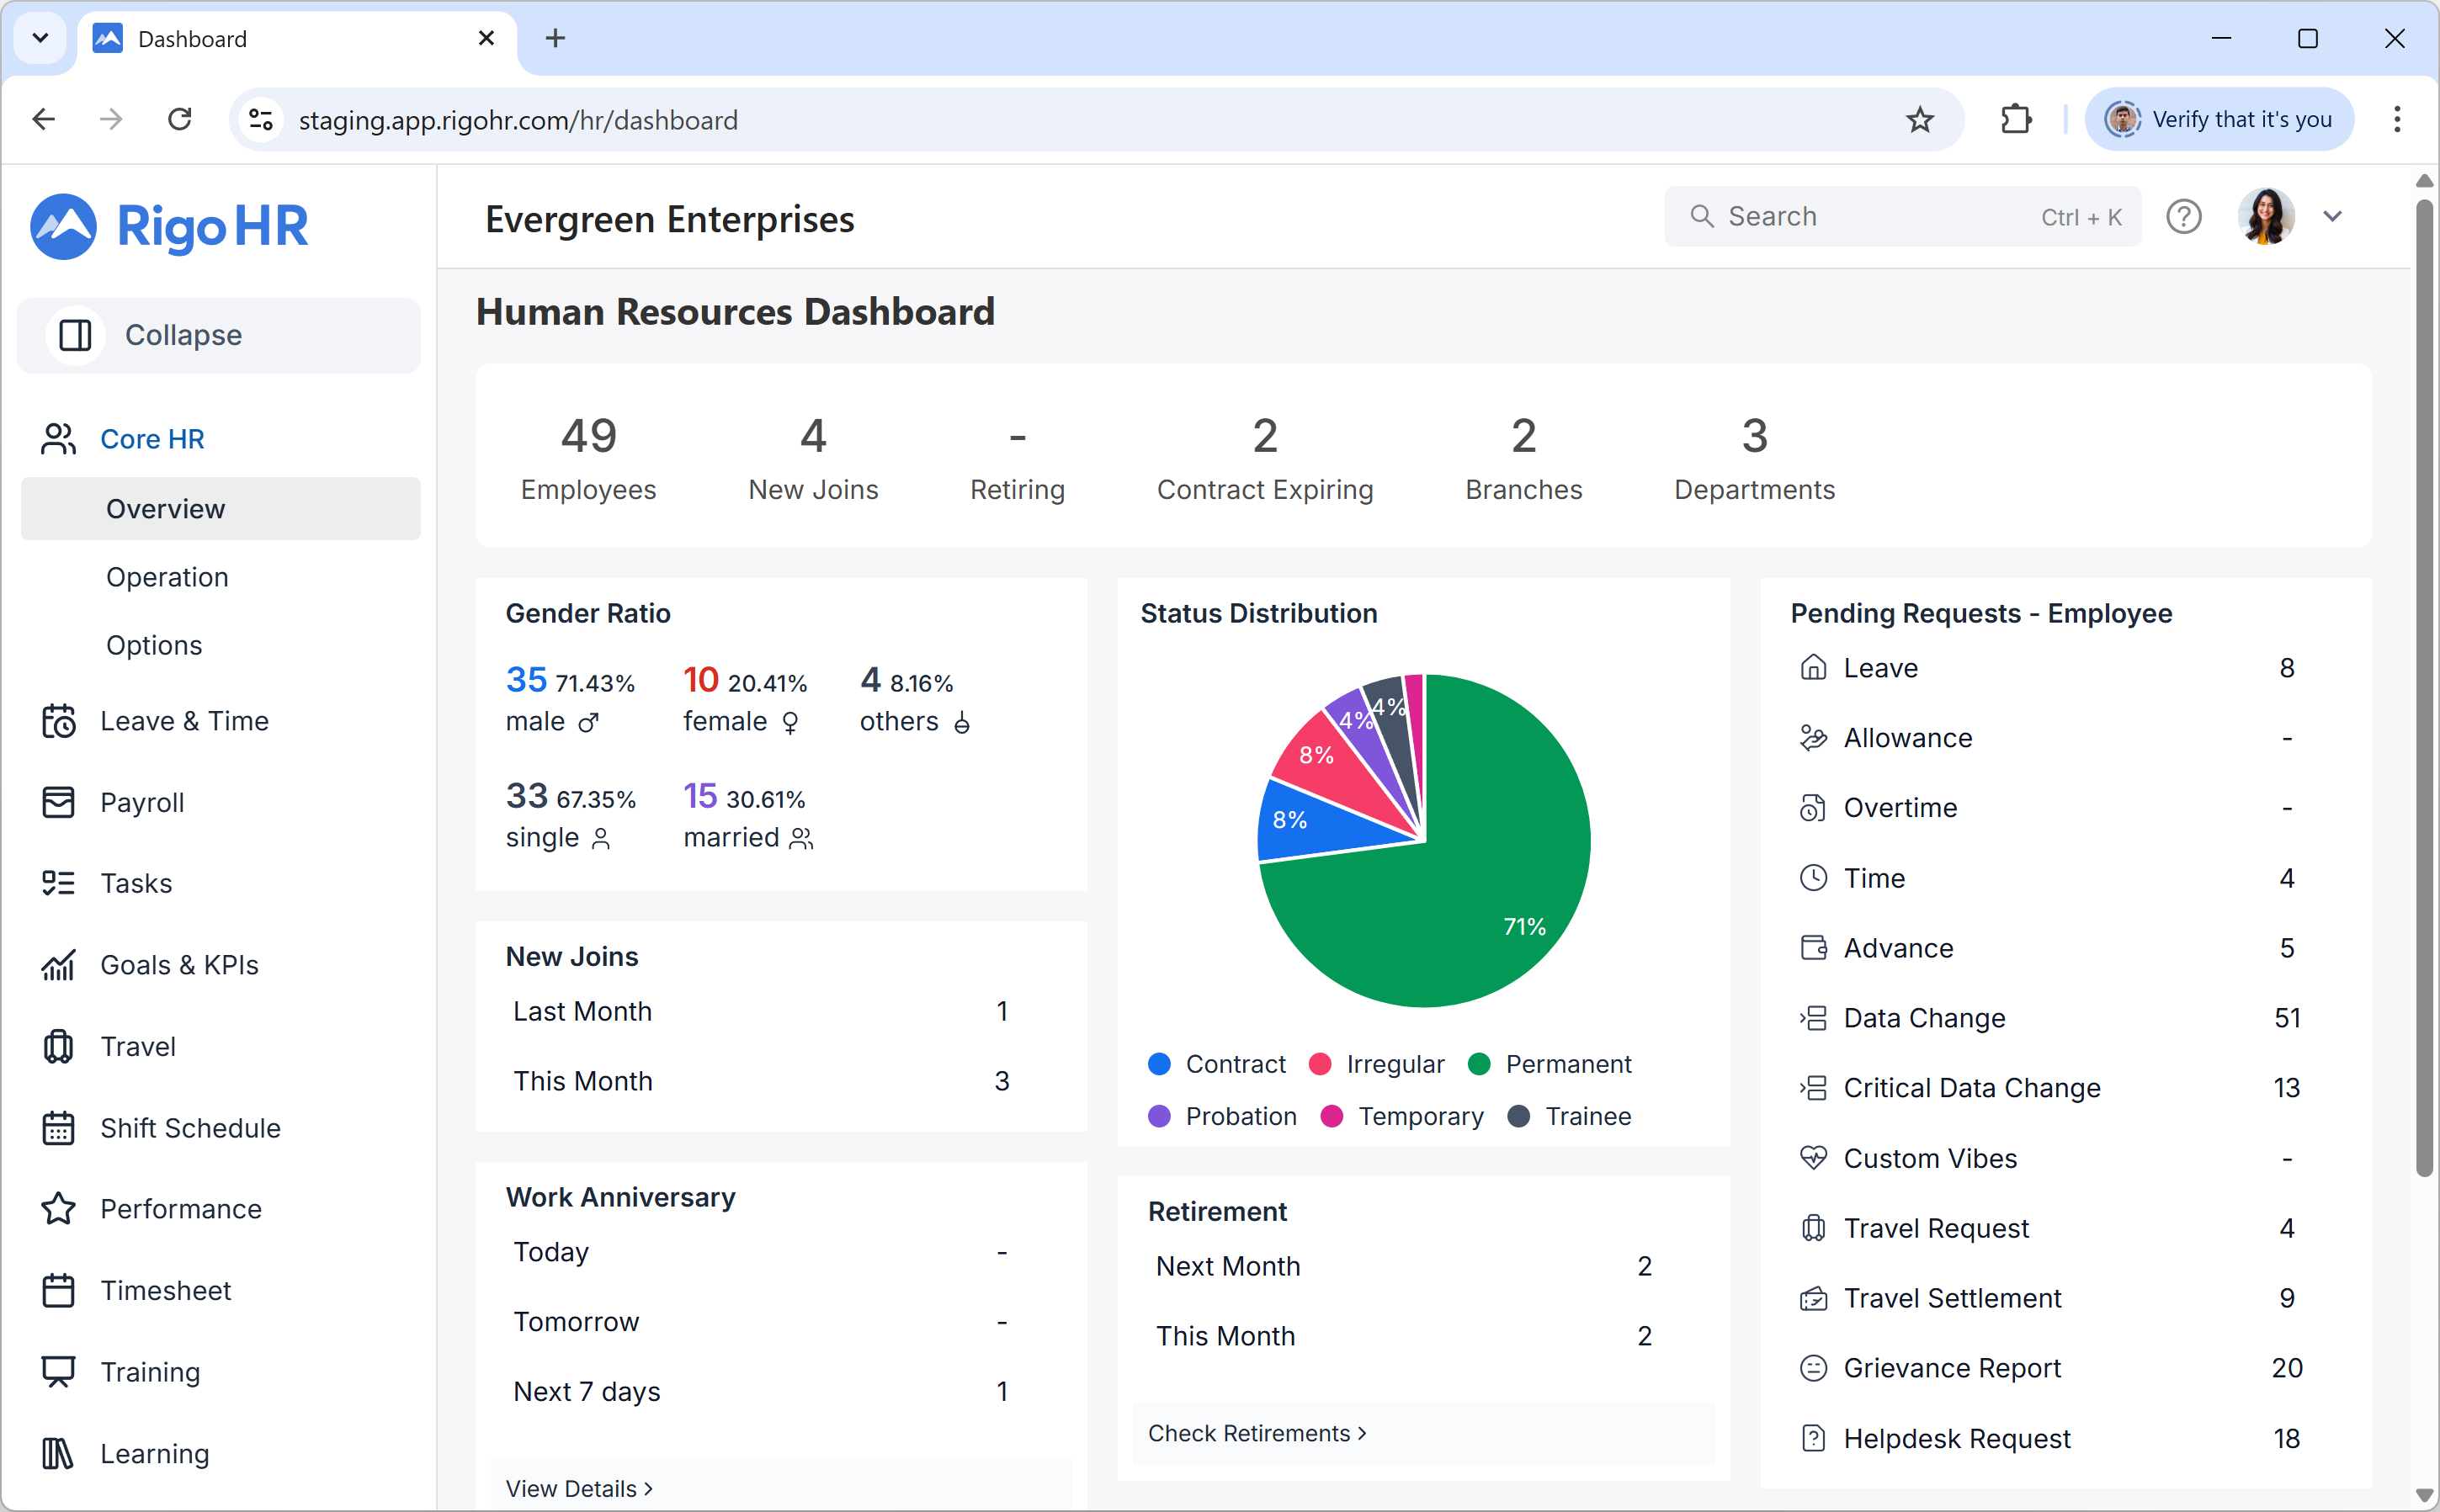The image size is (2440, 1512).
Task: Toggle Permanent legend item in chart
Action: click(x=1549, y=1064)
